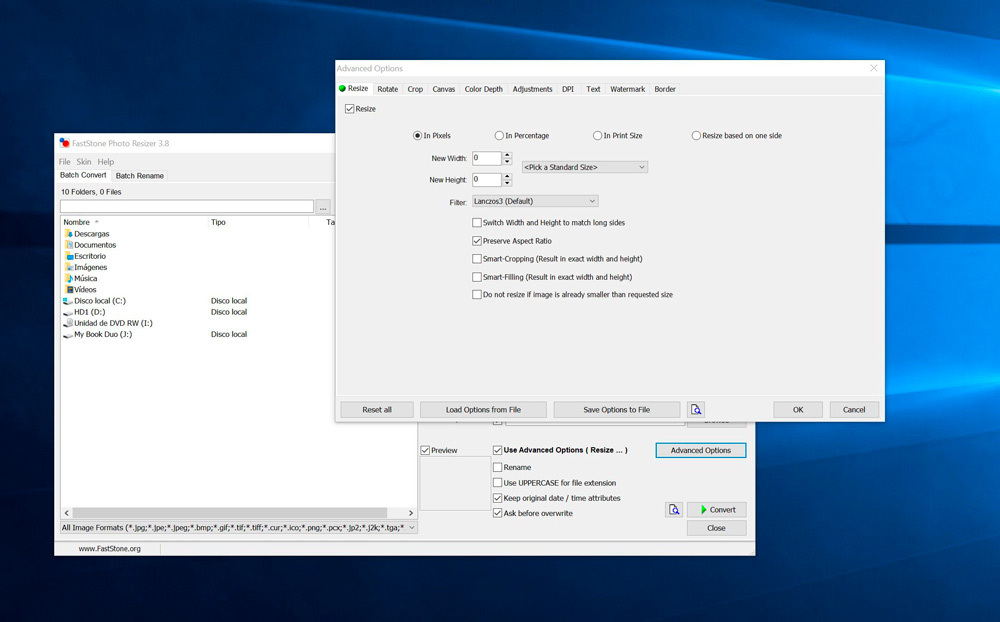Click the Save Options to File button
The height and width of the screenshot is (622, 1000).
pos(616,410)
